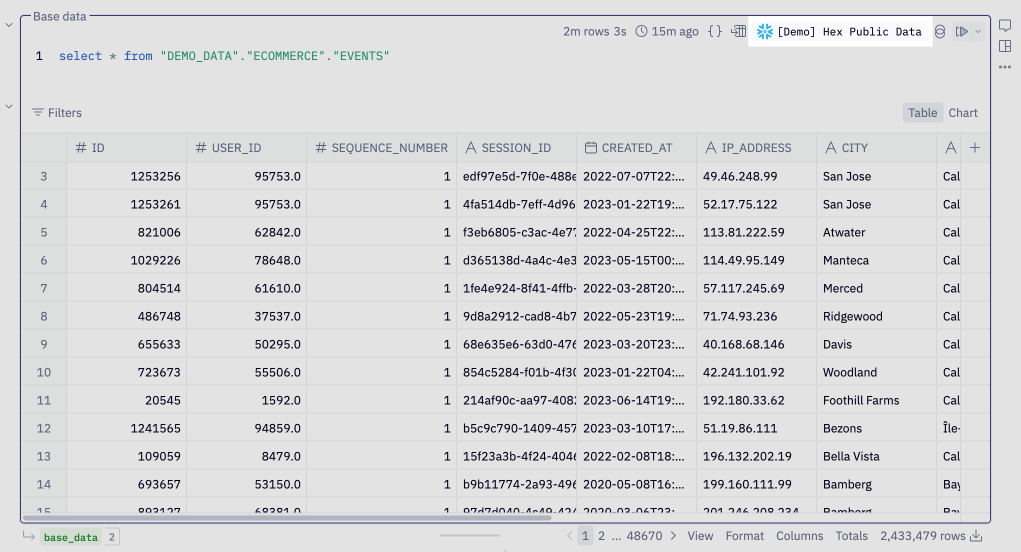Collapse the results table section chevron
The image size is (1021, 552).
pos(9,106)
